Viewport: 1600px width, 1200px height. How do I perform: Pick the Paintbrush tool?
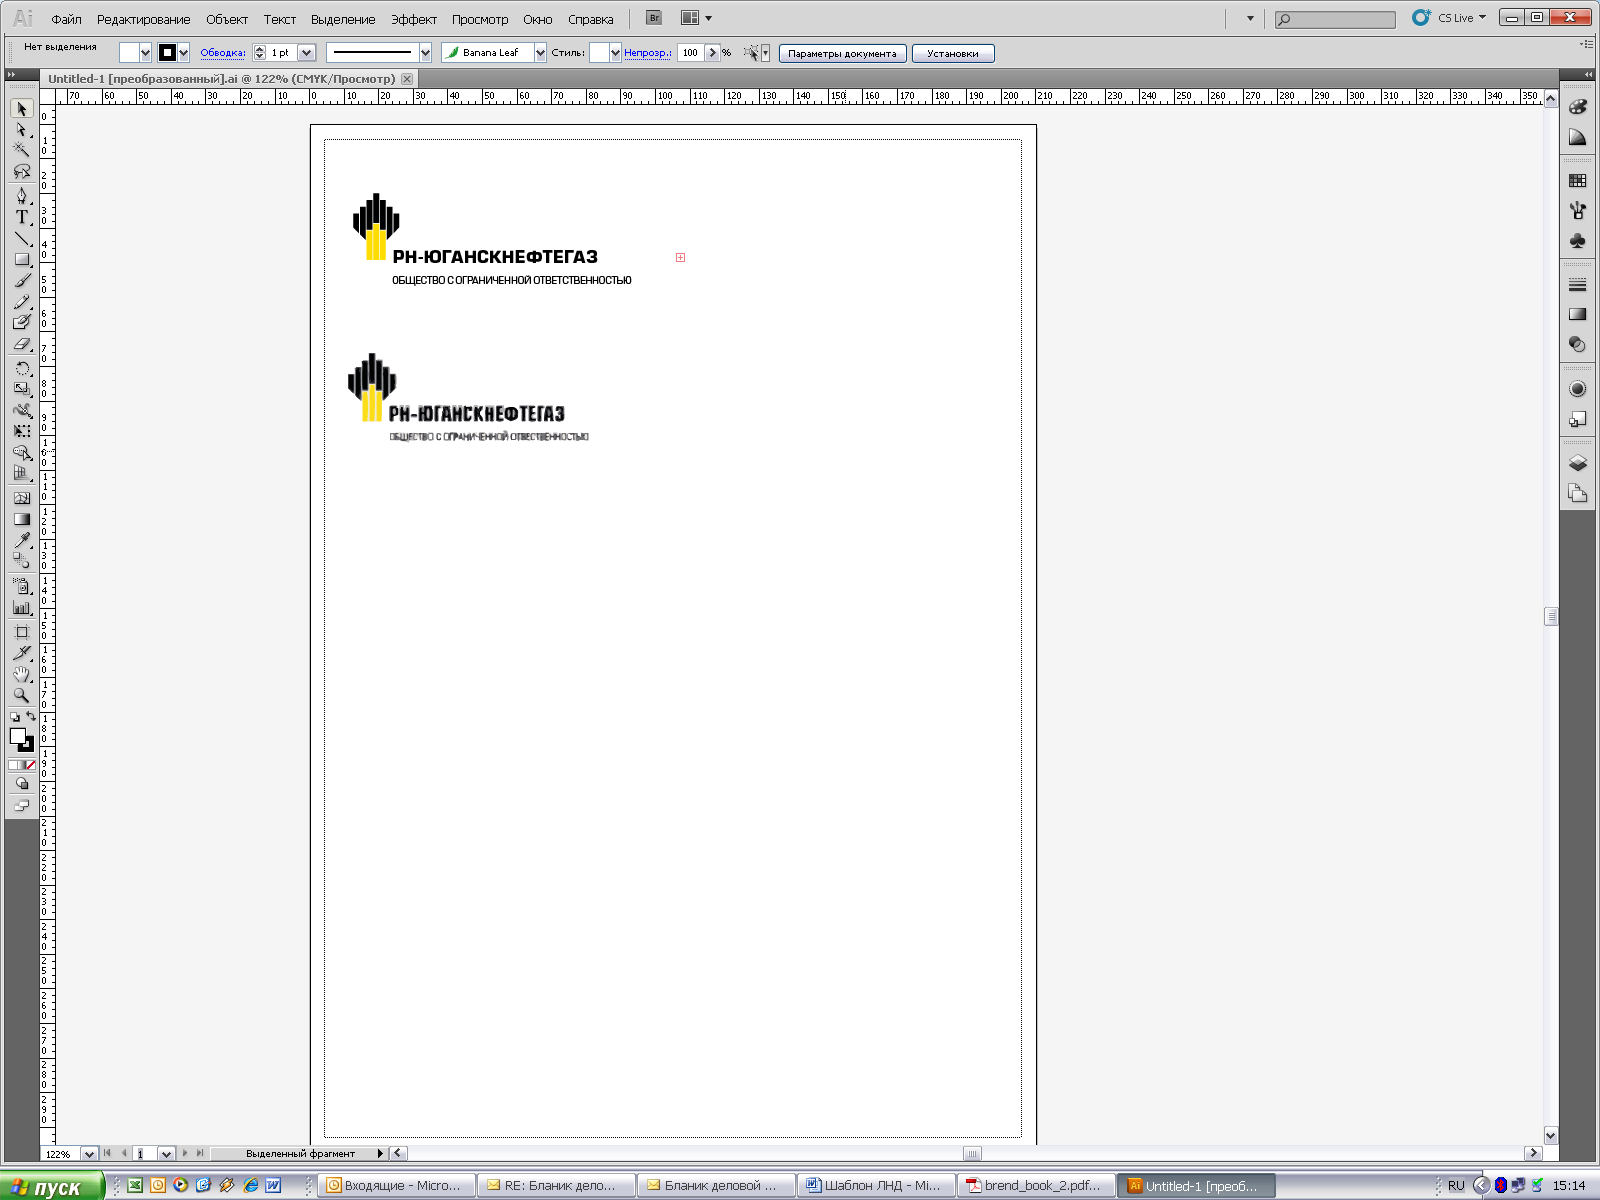click(x=22, y=281)
